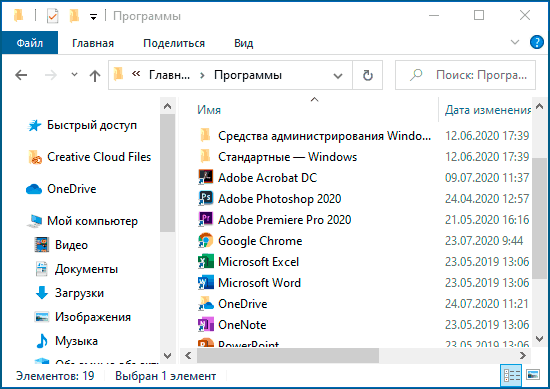Click the Быстрый доступ star icon
The image size is (550, 389).
tap(34, 125)
